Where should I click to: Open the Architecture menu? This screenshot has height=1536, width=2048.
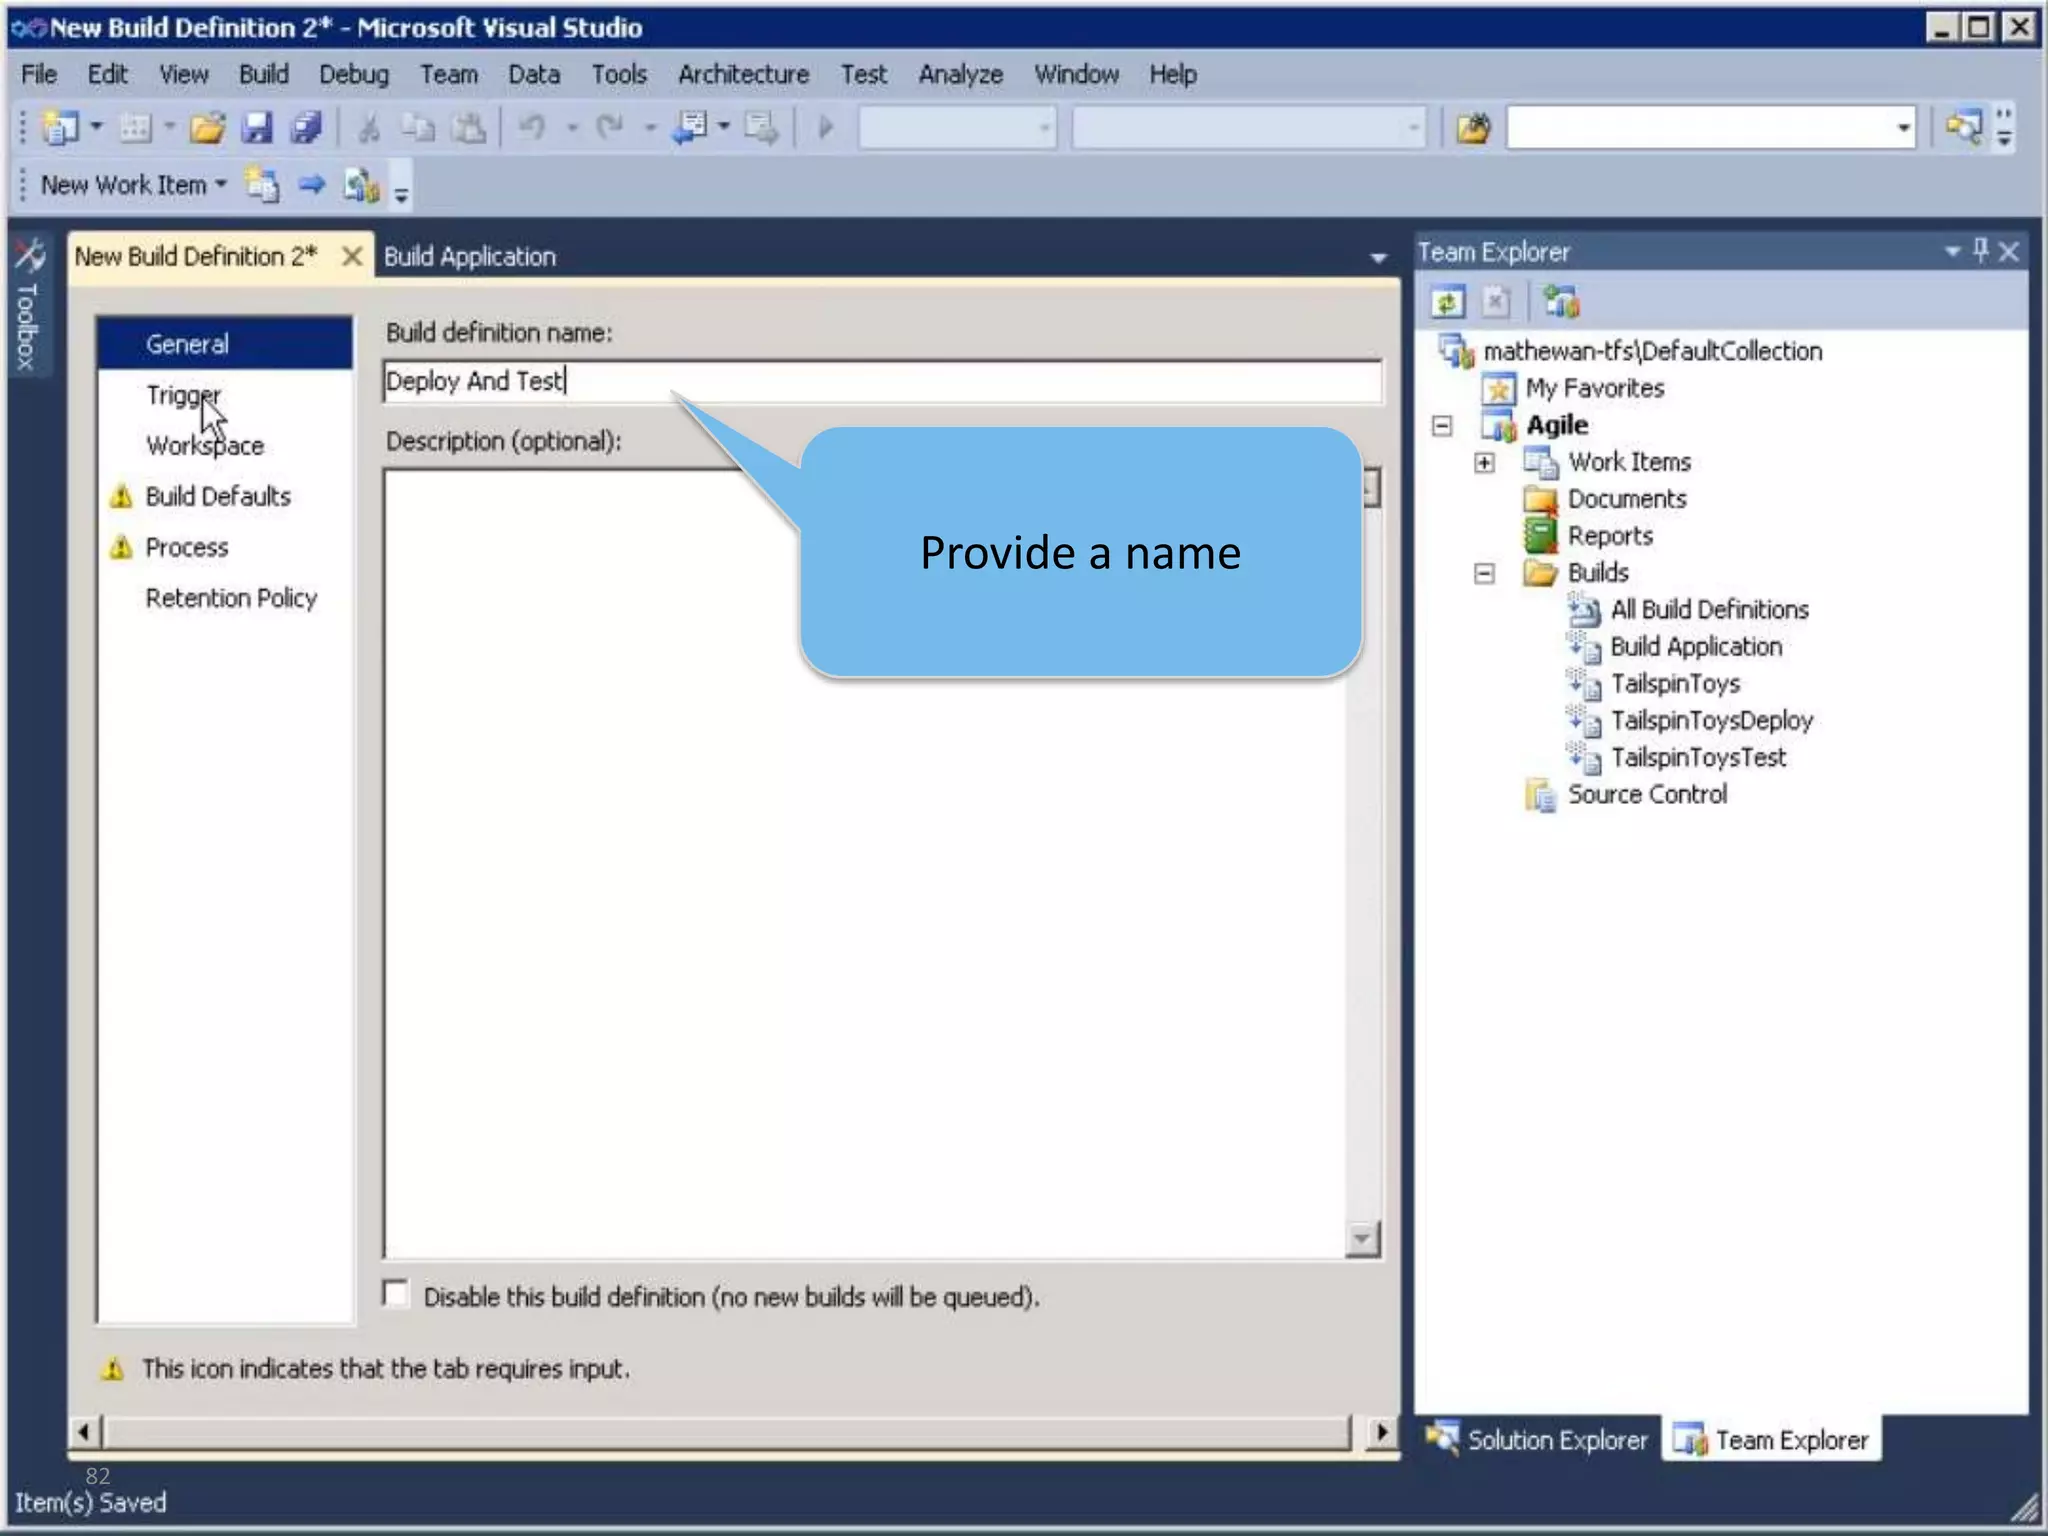click(743, 75)
